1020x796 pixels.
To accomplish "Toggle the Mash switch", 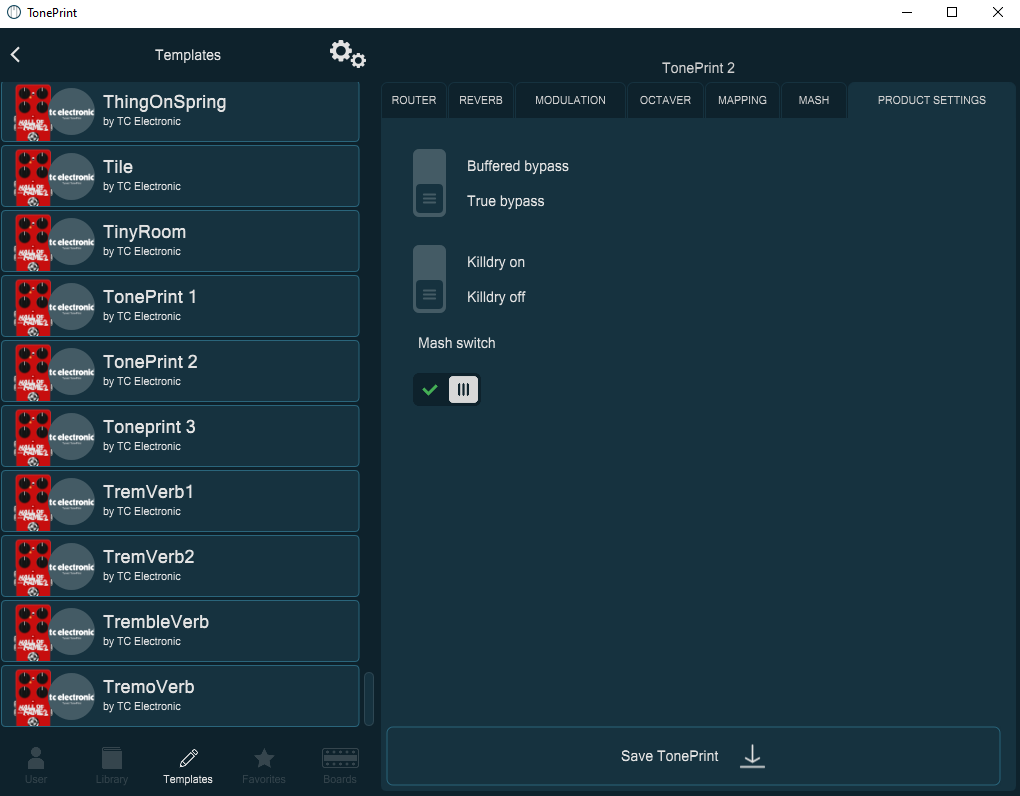I will coord(446,390).
